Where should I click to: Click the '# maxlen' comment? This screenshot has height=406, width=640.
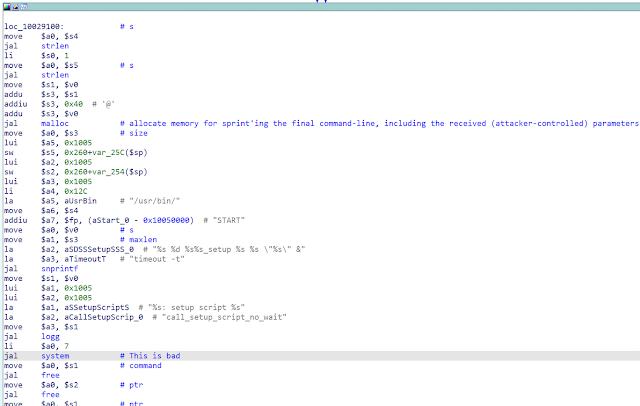click(x=138, y=240)
